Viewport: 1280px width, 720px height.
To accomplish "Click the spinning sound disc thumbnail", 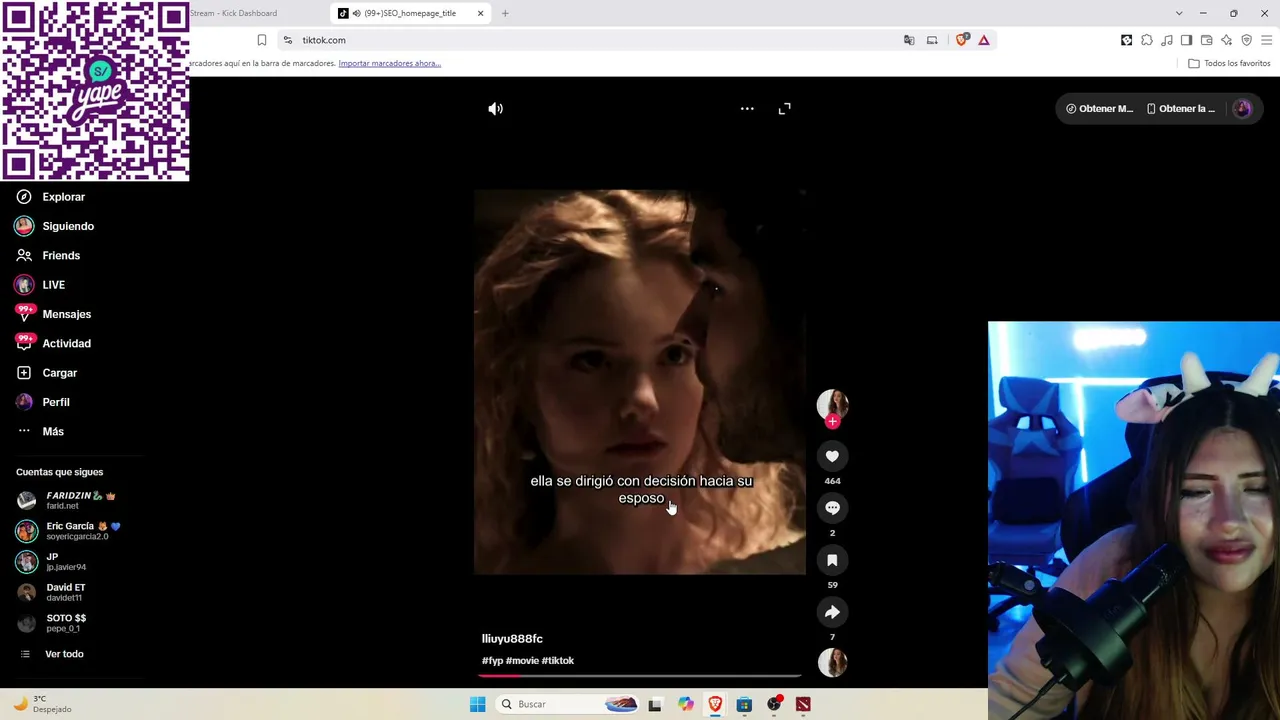I will coord(832,662).
